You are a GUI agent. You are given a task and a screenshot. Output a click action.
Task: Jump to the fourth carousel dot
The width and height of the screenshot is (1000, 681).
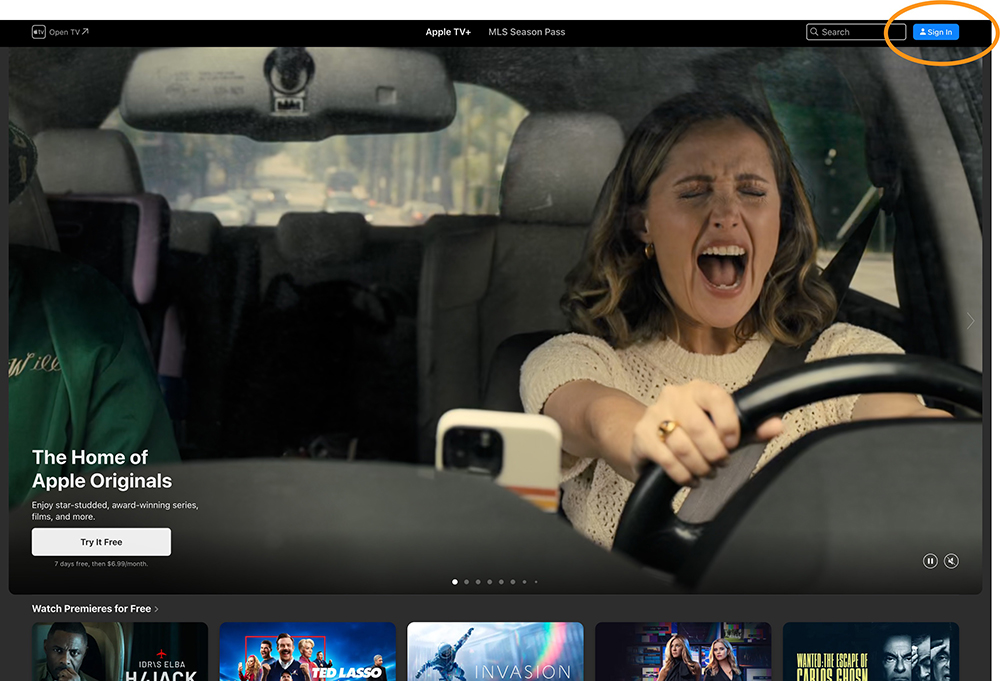click(490, 581)
